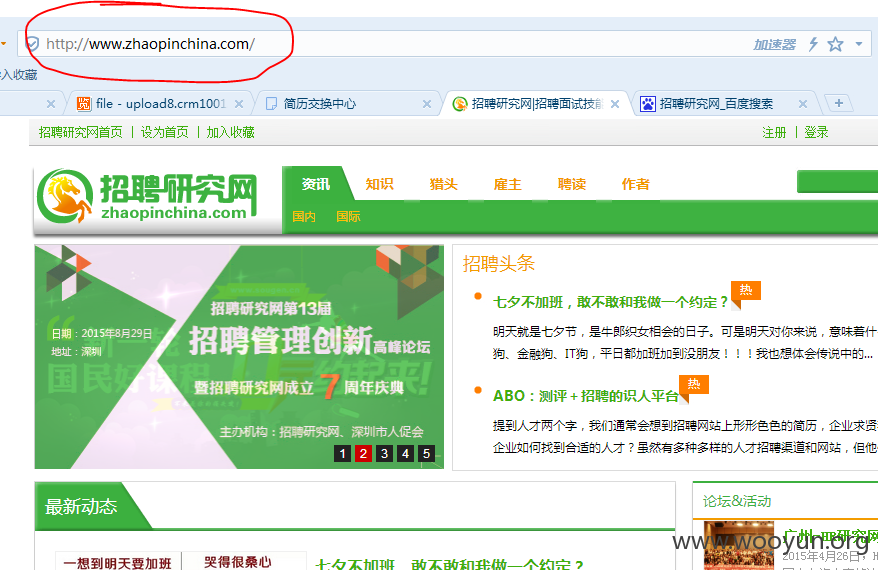The height and width of the screenshot is (570, 878).
Task: Open the address bar dropdown arrow
Action: pos(859,44)
